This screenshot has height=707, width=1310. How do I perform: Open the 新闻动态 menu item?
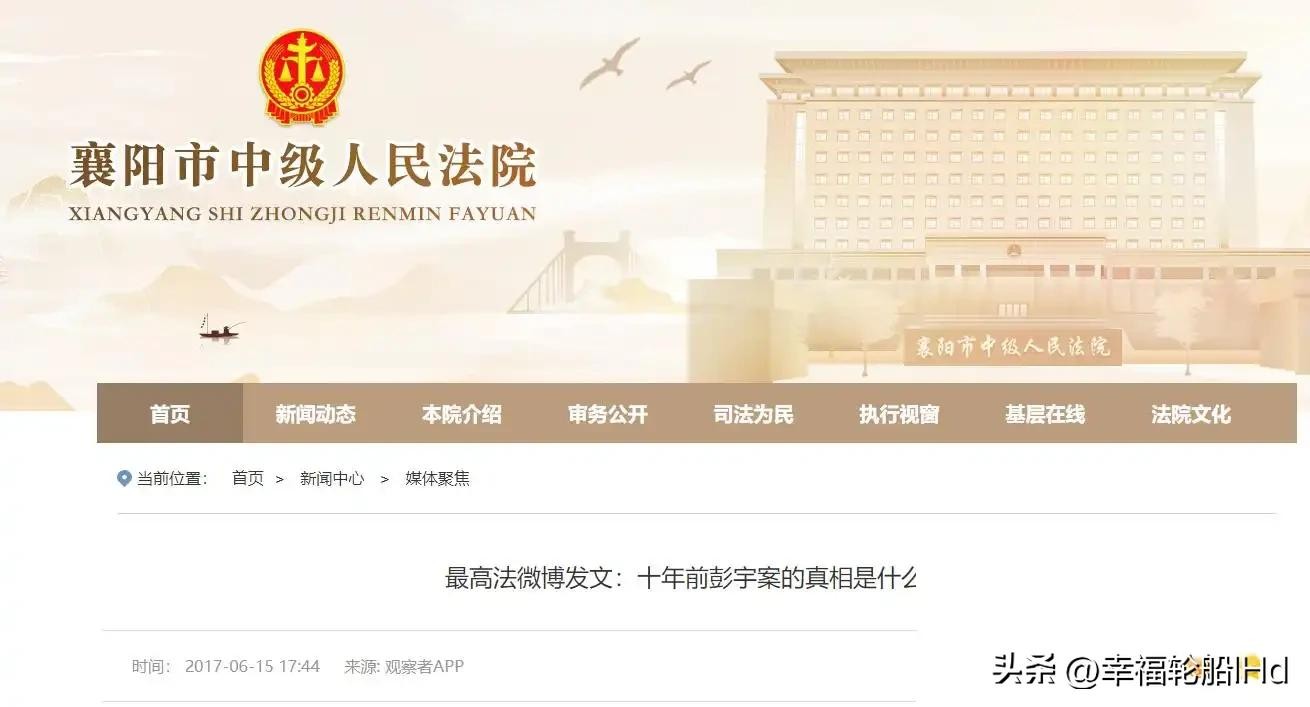[x=315, y=413]
